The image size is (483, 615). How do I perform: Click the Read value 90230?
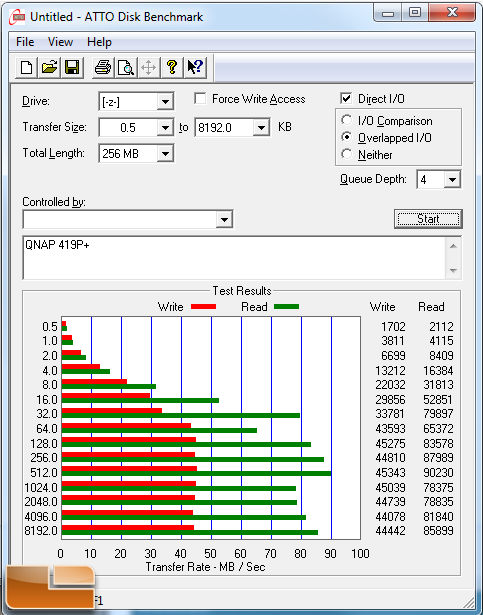point(438,473)
